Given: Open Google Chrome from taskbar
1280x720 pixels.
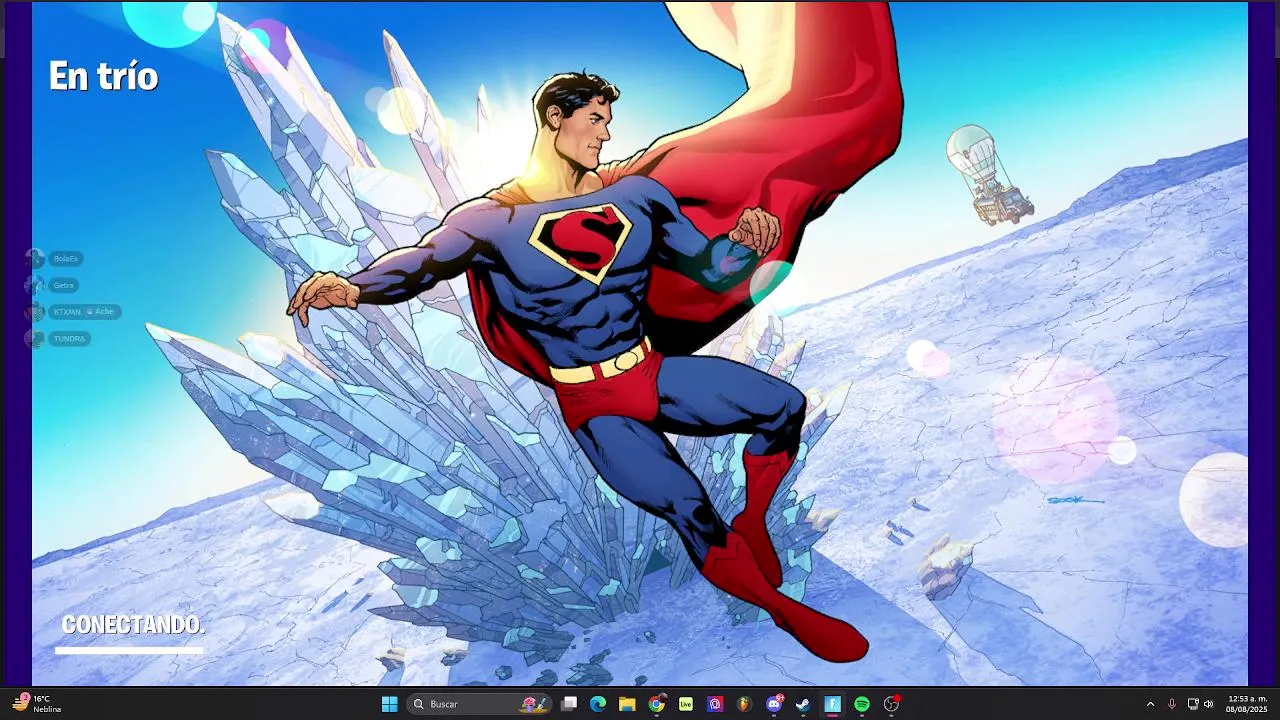Looking at the screenshot, I should (656, 704).
